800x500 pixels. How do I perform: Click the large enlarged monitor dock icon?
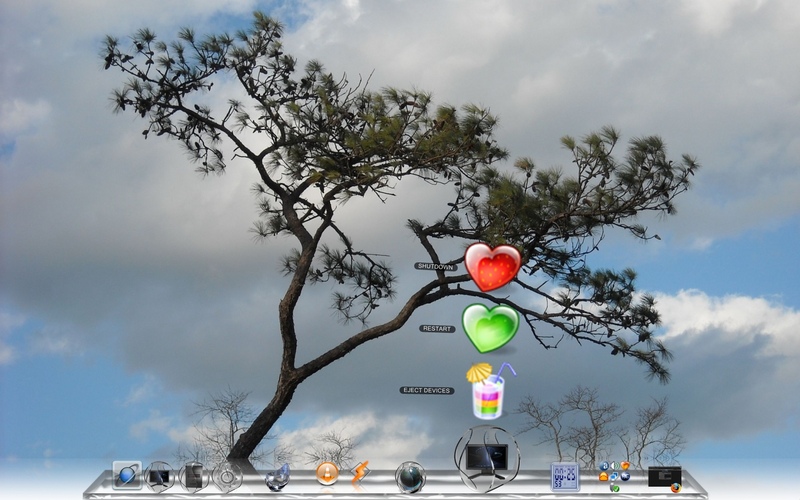(487, 459)
